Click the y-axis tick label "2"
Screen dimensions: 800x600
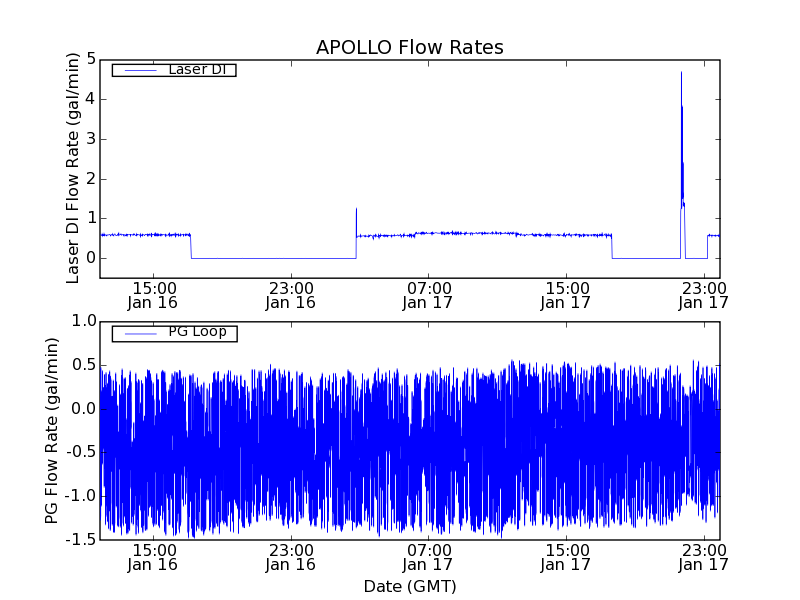pyautogui.click(x=91, y=179)
